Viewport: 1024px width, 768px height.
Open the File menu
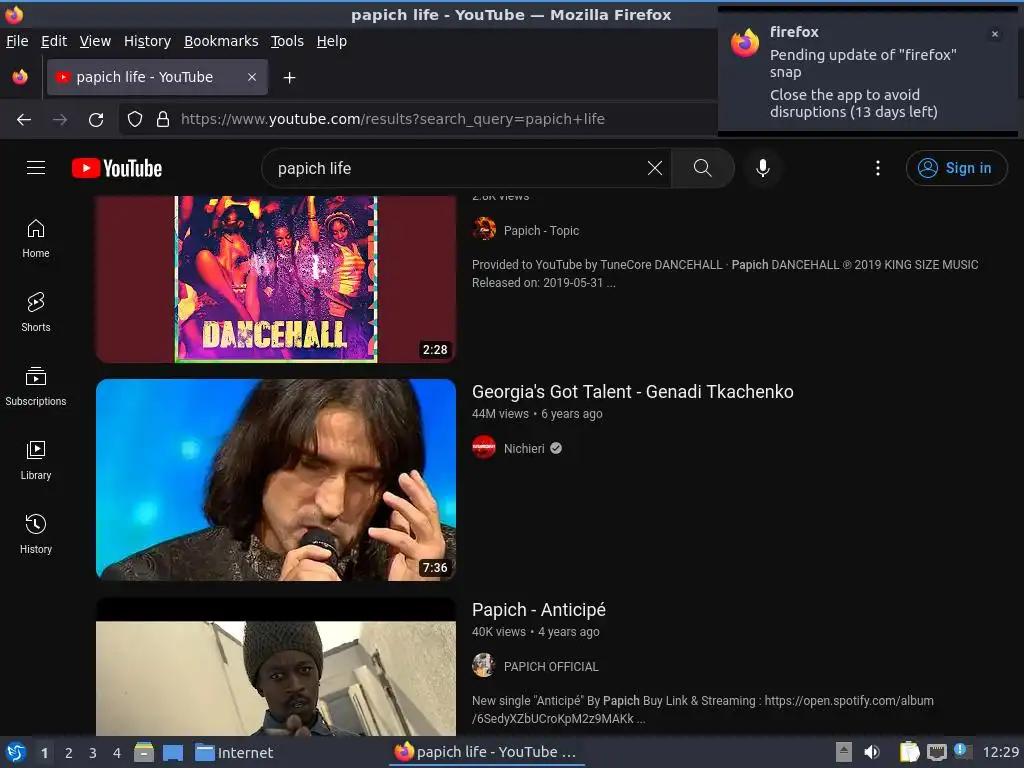(x=17, y=41)
